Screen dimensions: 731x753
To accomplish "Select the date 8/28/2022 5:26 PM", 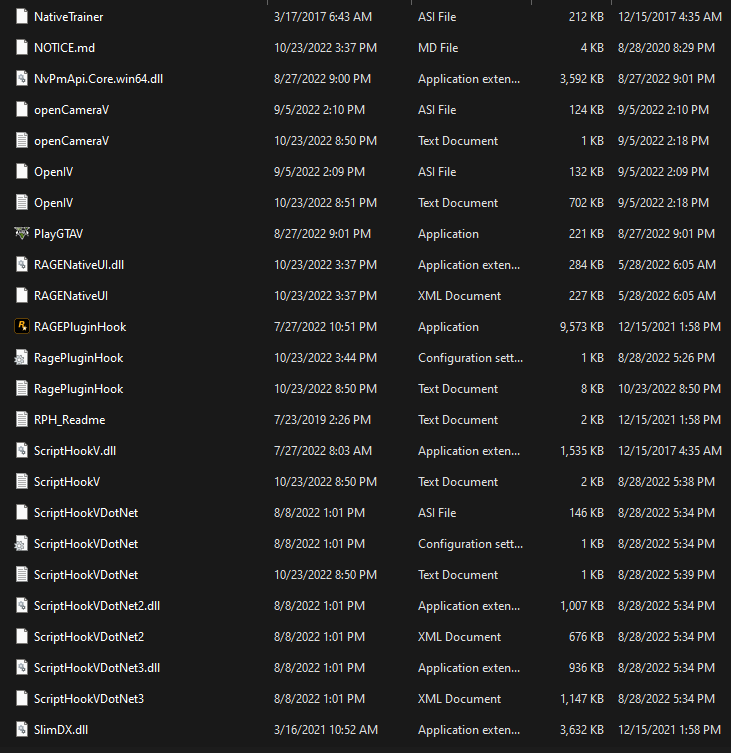I will (666, 358).
